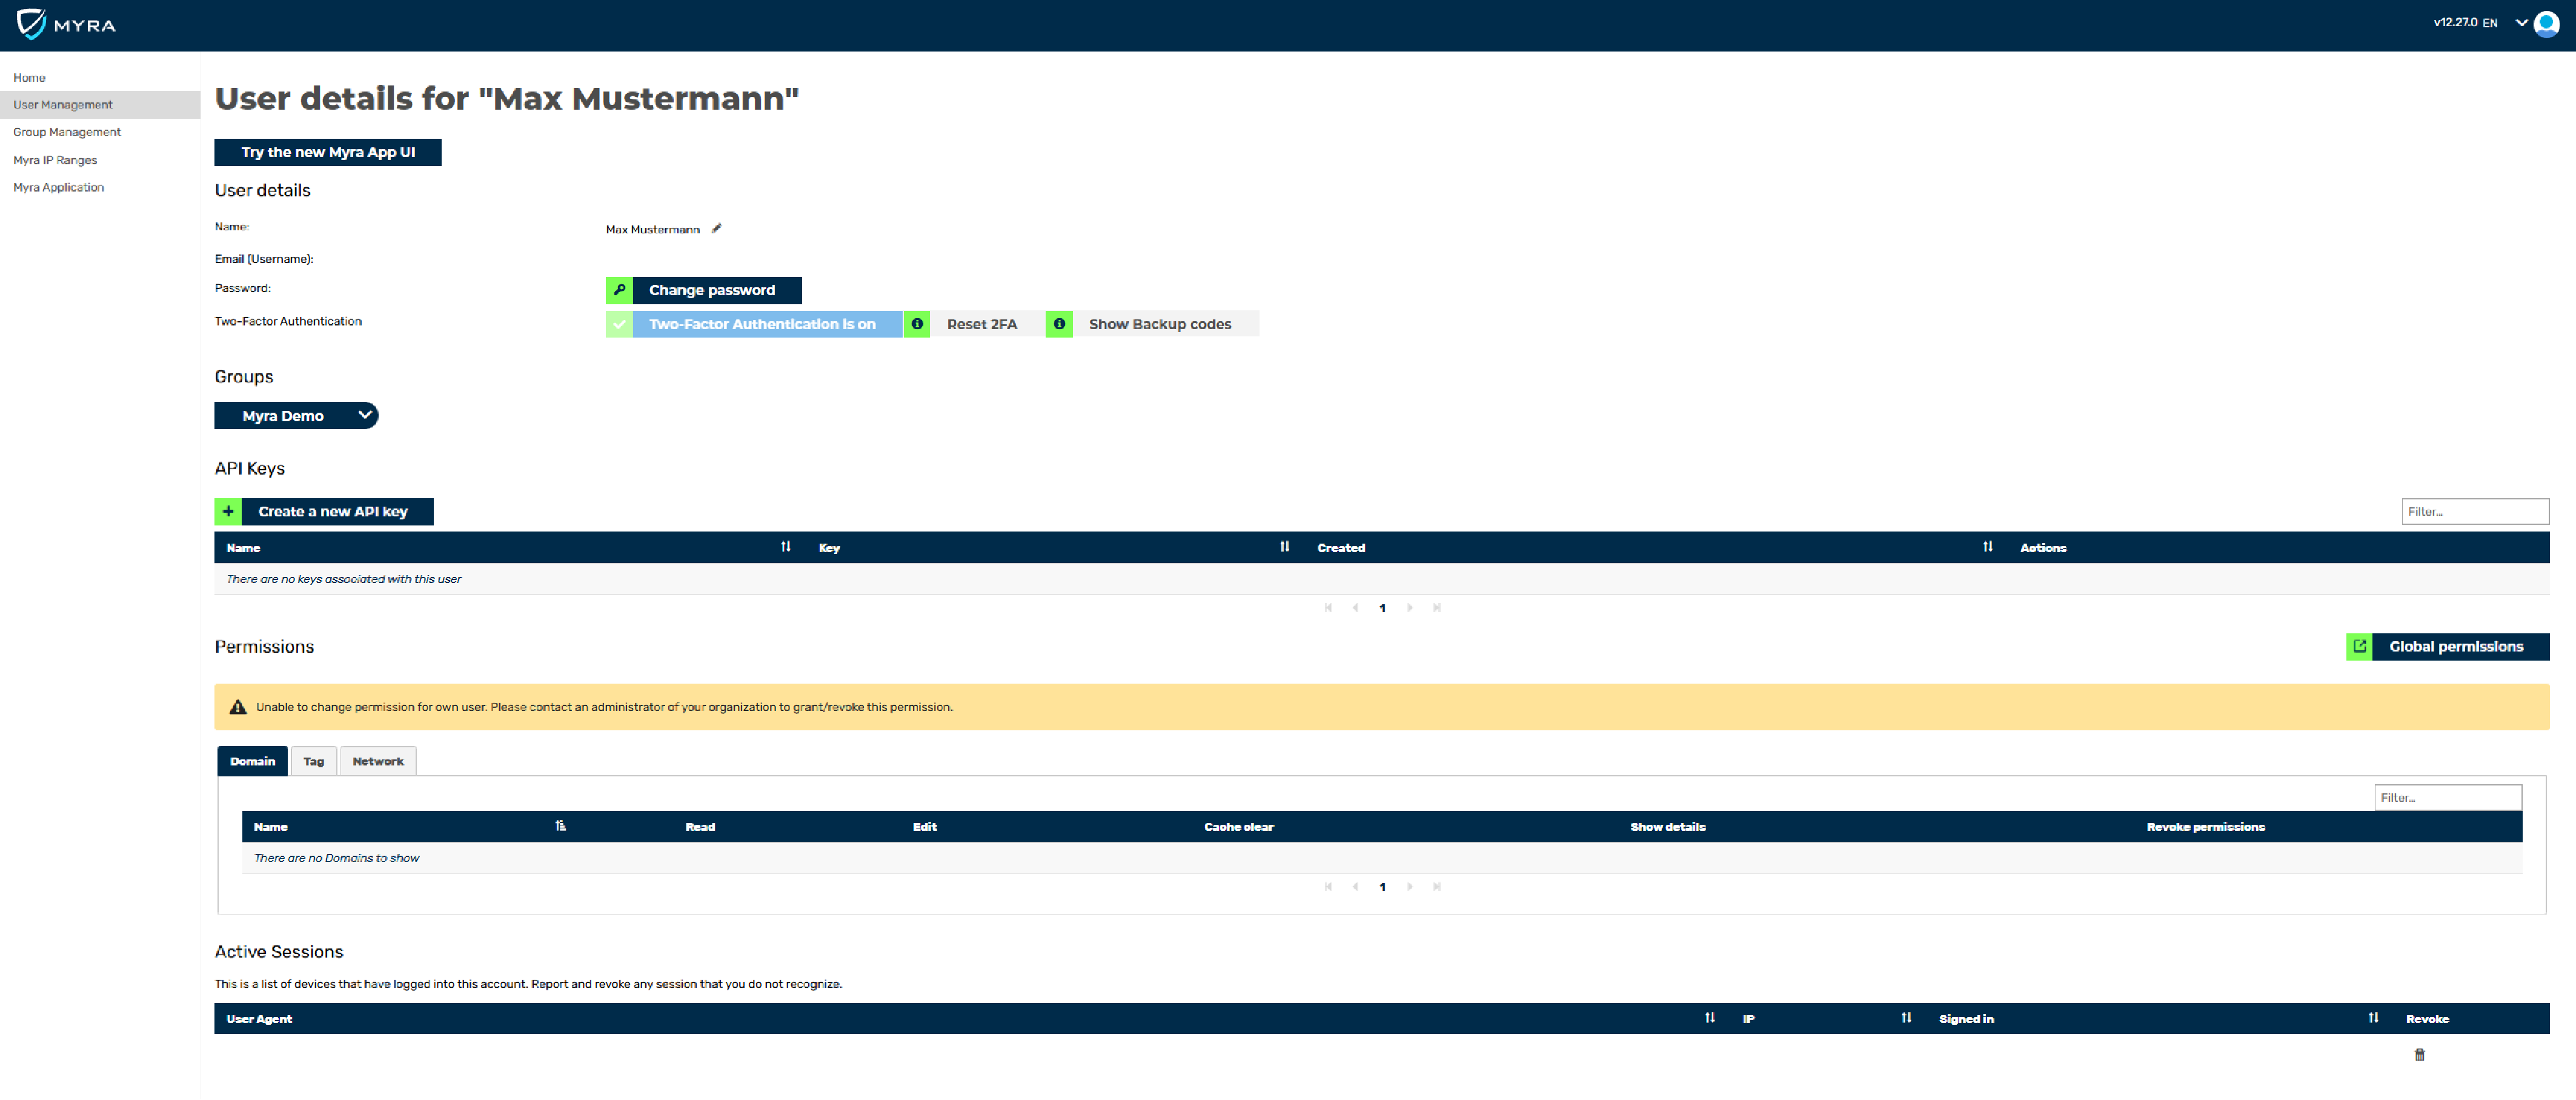2576x1100 pixels.
Task: Sort sessions by Signed in arrows
Action: tap(2374, 1017)
